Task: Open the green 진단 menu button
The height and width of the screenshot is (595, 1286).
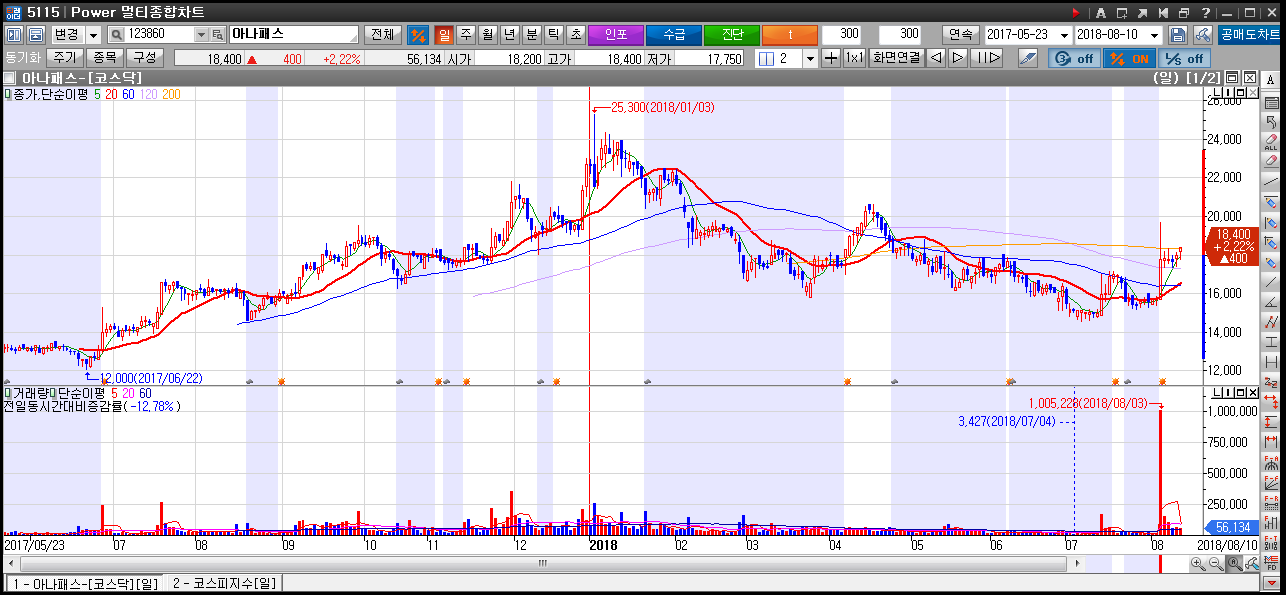Action: 732,34
